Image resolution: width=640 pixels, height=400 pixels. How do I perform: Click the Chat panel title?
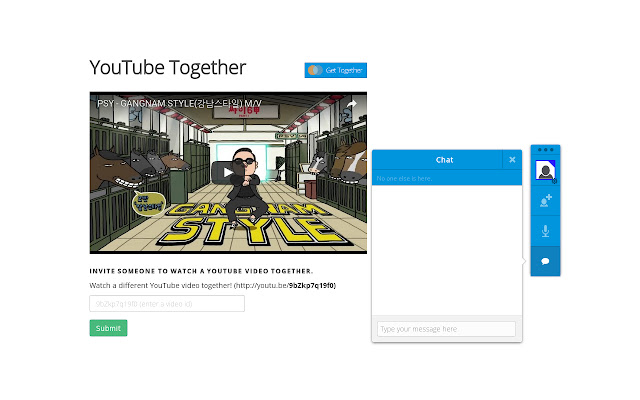444,160
